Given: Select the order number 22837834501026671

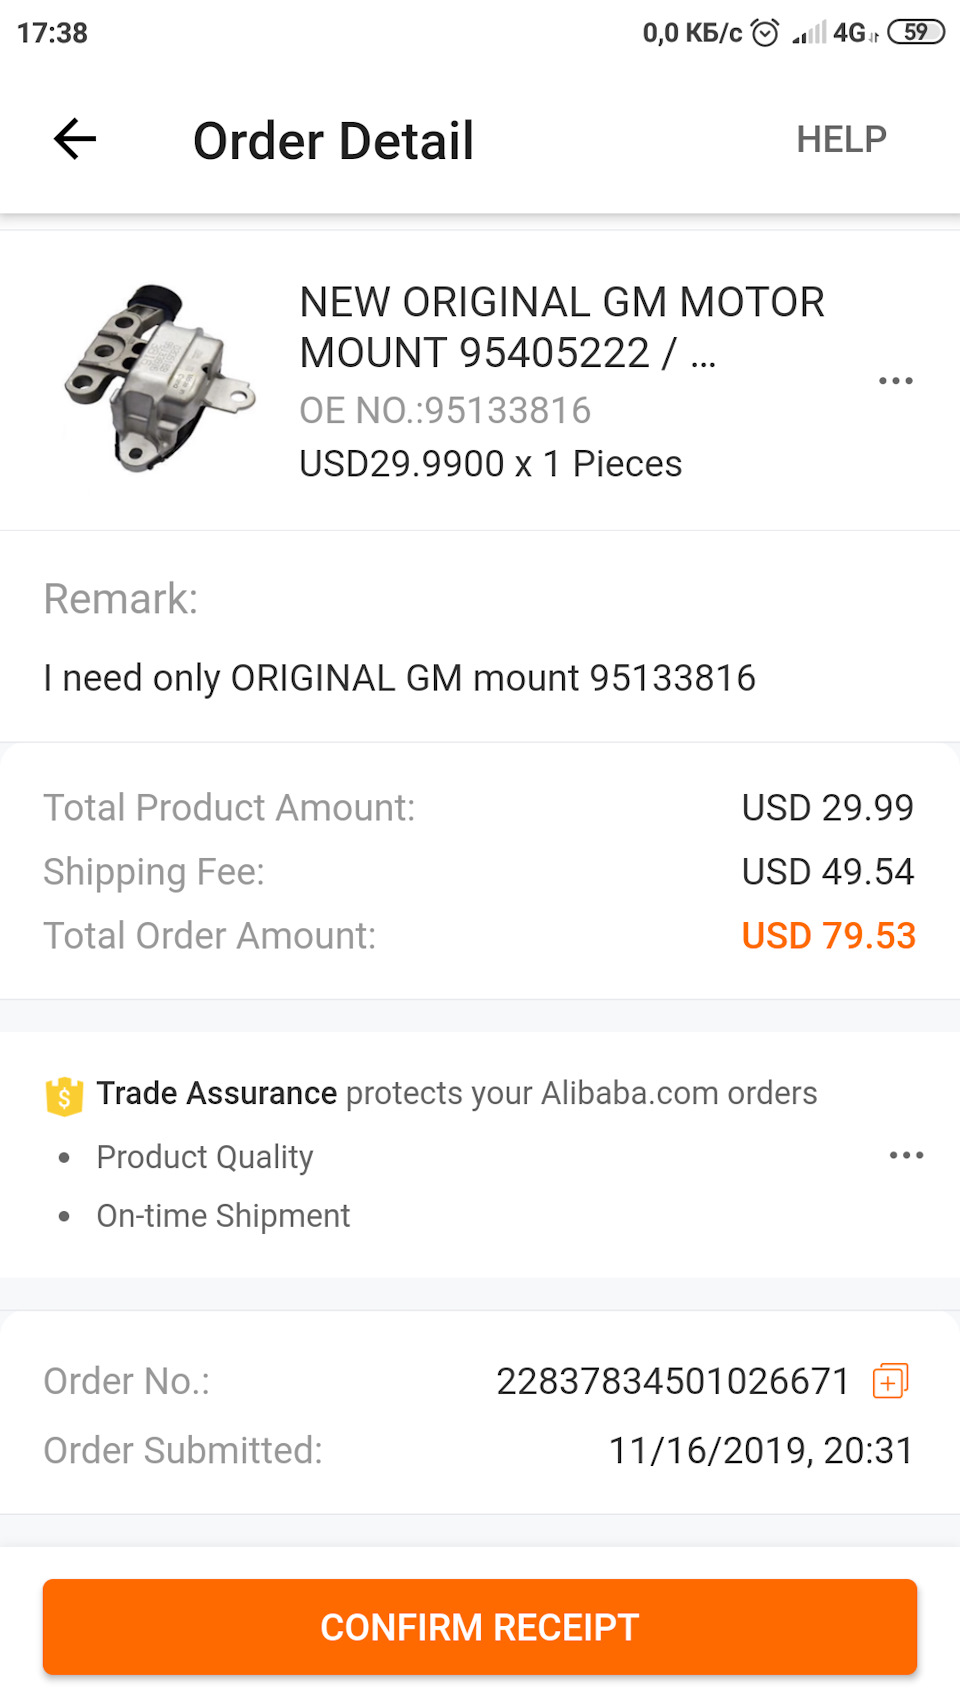Looking at the screenshot, I should click(x=672, y=1381).
